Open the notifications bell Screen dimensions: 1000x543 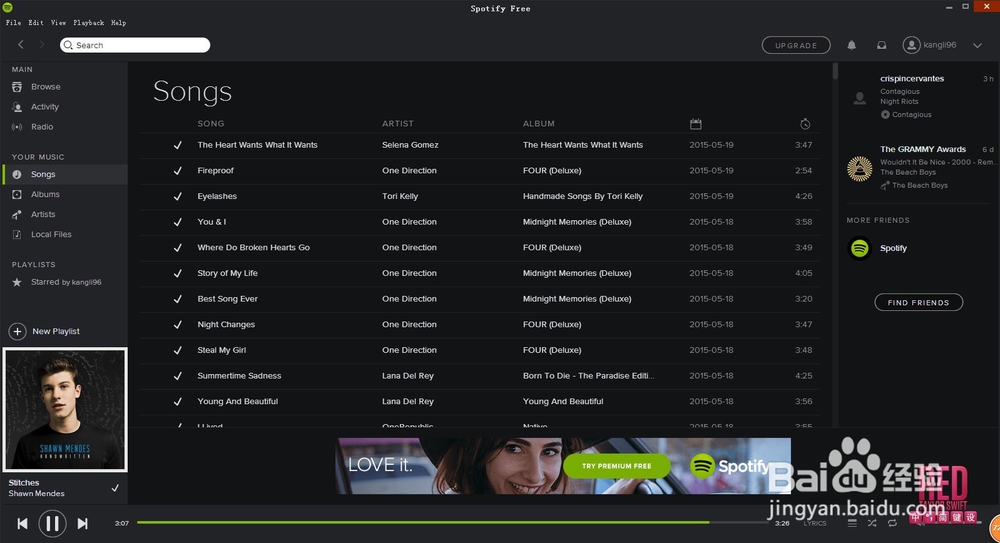(x=851, y=45)
